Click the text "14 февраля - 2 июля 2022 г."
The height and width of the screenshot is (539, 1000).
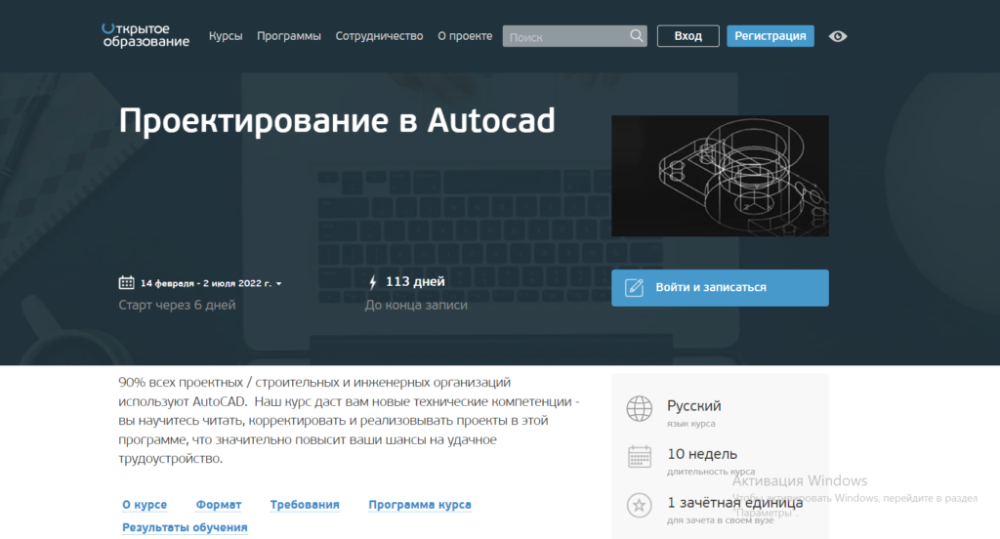(x=206, y=283)
